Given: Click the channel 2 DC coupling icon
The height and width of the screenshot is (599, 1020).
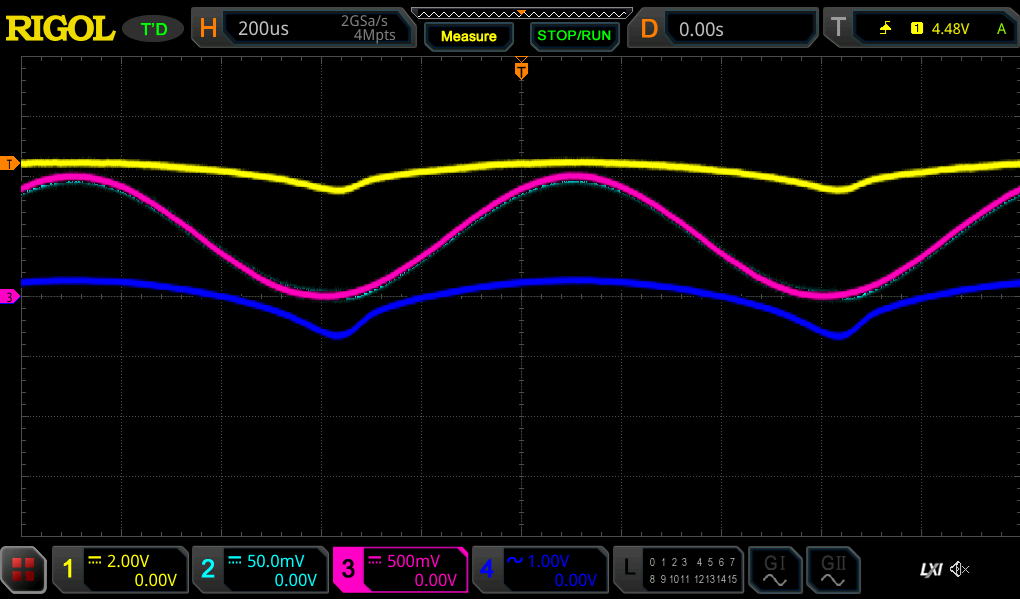Looking at the screenshot, I should coord(235,559).
